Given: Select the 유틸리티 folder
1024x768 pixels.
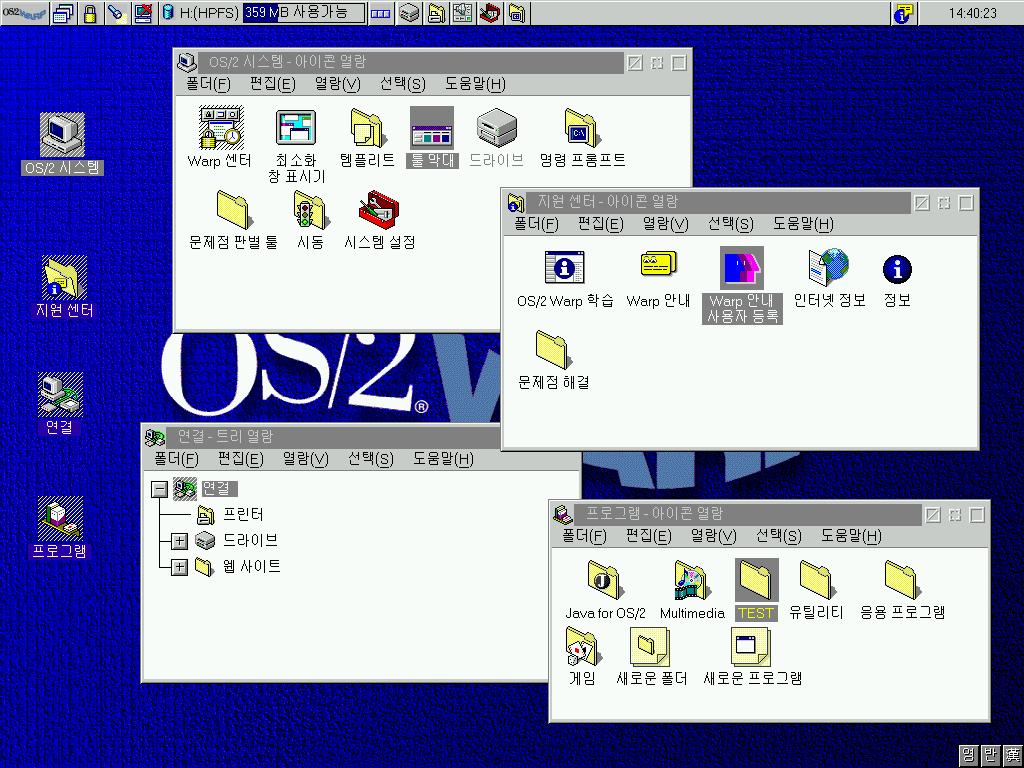Looking at the screenshot, I should click(816, 588).
